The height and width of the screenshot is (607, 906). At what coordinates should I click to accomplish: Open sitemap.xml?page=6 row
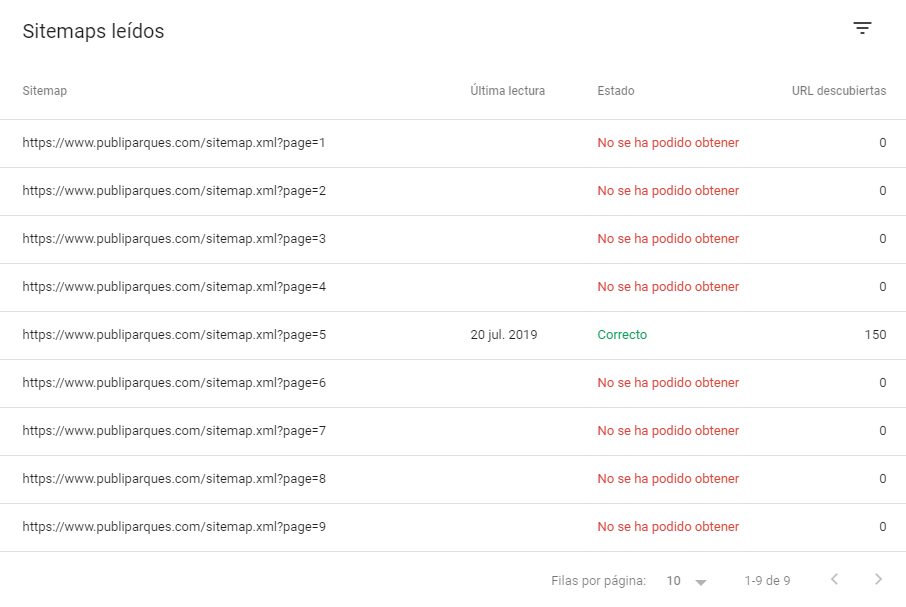pos(453,383)
